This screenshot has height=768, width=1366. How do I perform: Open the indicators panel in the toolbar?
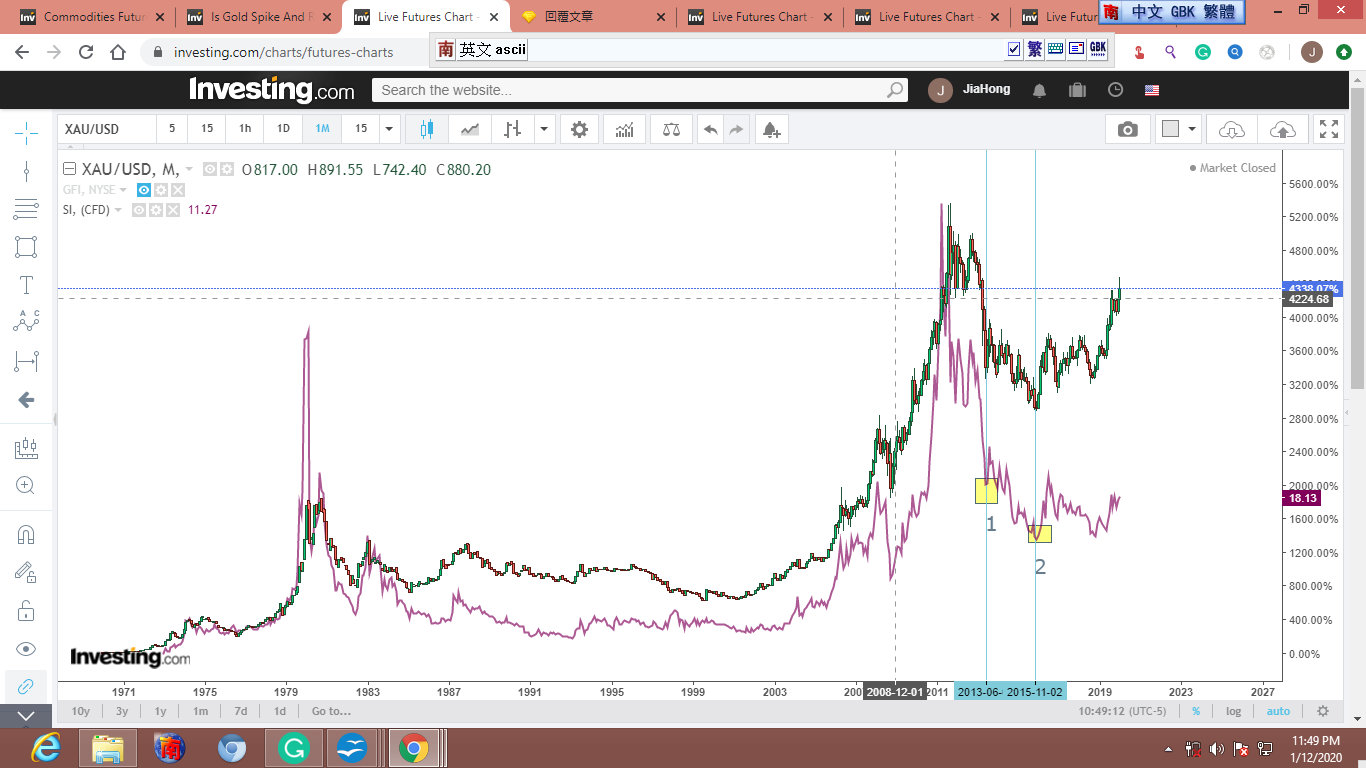coord(624,129)
